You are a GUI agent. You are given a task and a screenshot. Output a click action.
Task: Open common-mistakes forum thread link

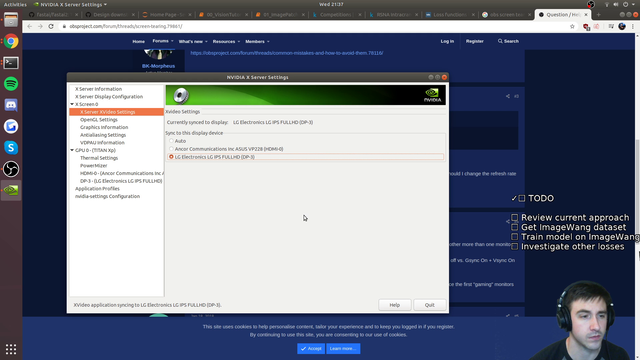pyautogui.click(x=287, y=53)
